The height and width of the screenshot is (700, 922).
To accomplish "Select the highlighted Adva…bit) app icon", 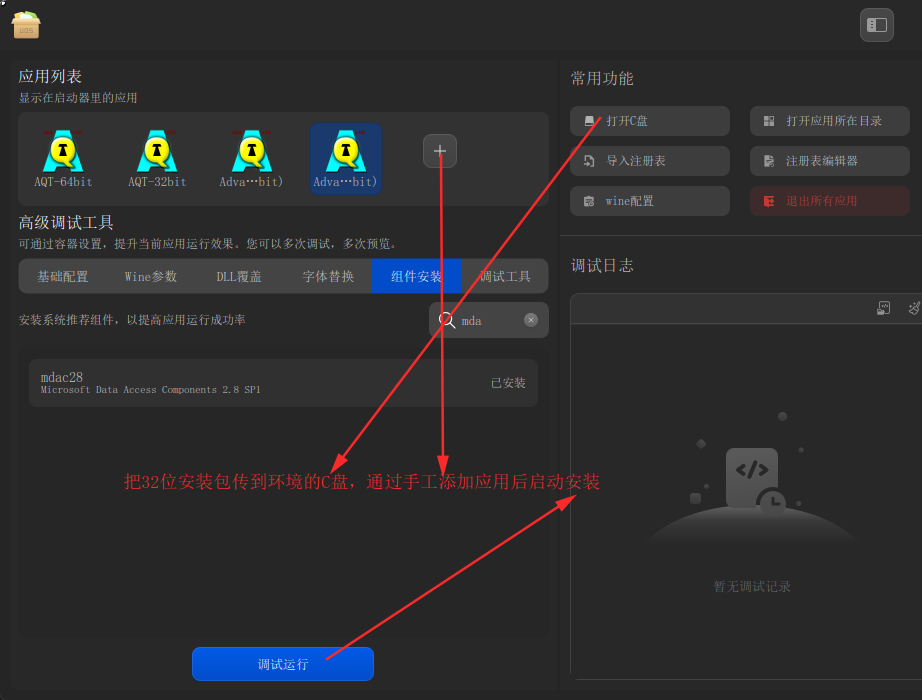I will click(x=346, y=159).
